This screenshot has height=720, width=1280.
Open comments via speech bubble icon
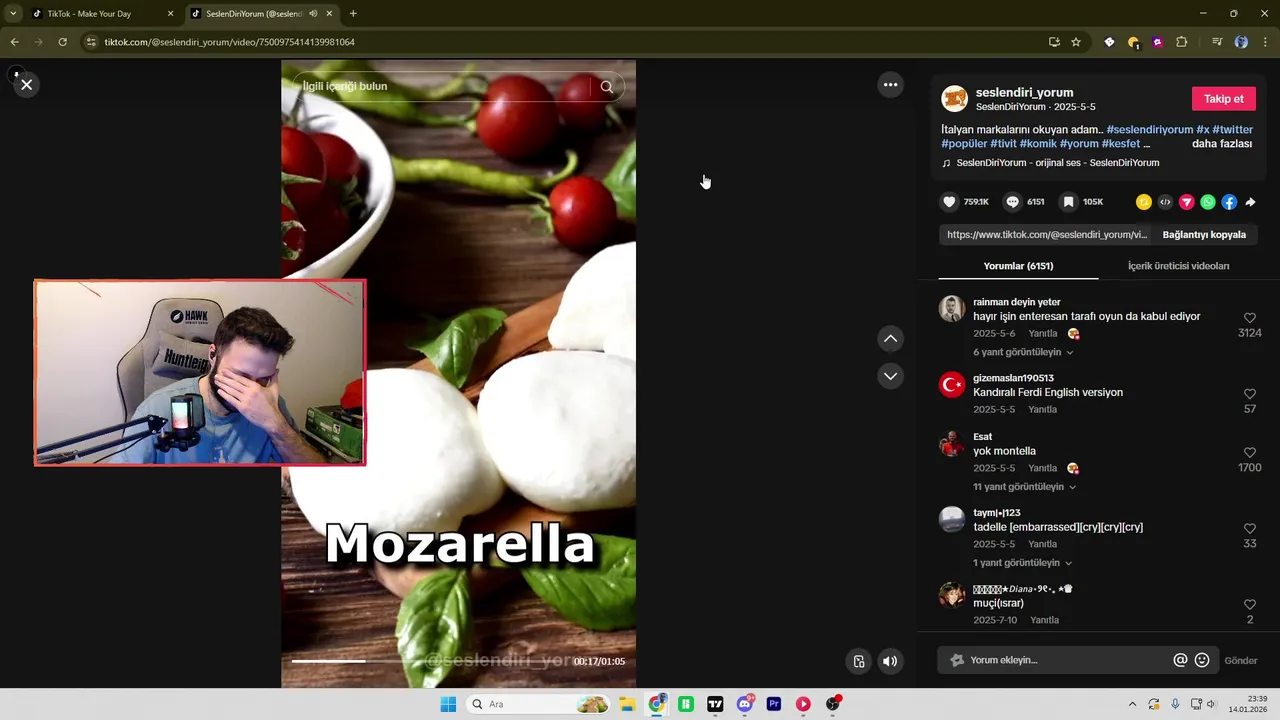(x=1012, y=202)
